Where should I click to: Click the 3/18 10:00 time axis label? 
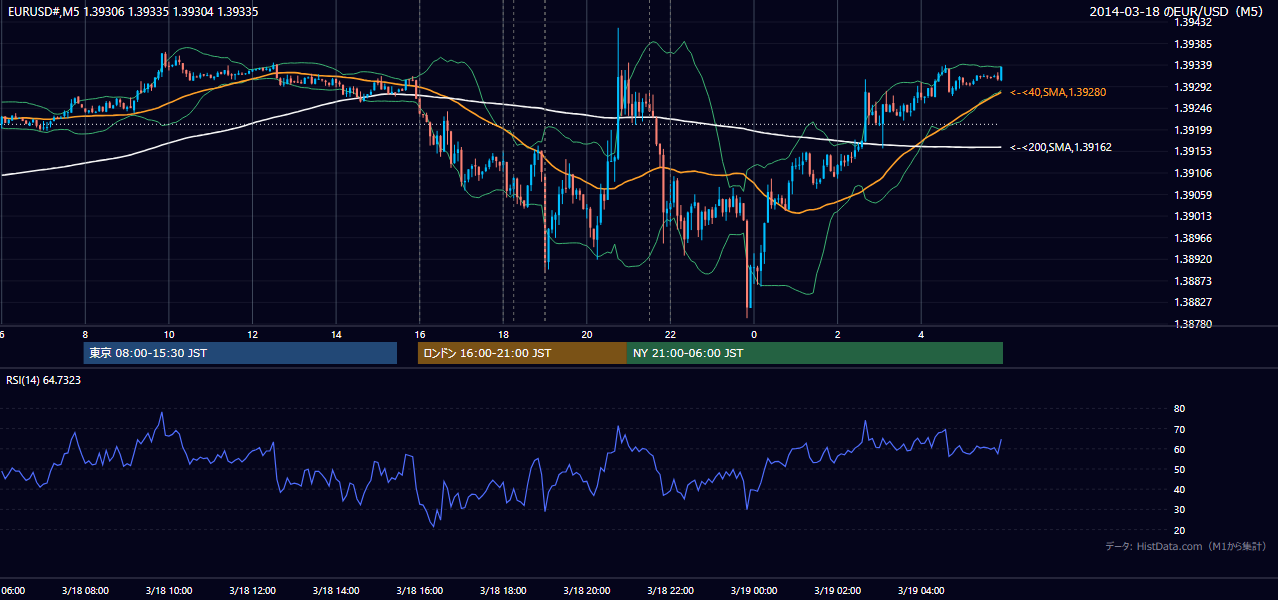pos(169,590)
